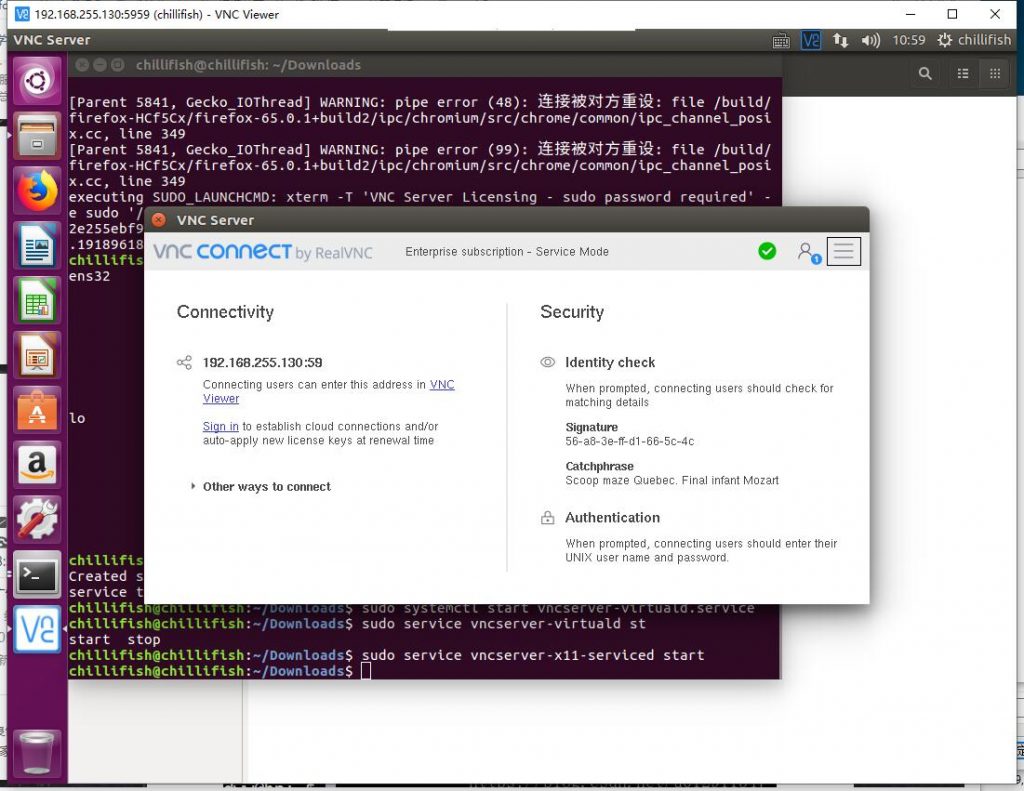Viewport: 1024px width, 791px height.
Task: Click the Sign in link
Action: pos(221,427)
